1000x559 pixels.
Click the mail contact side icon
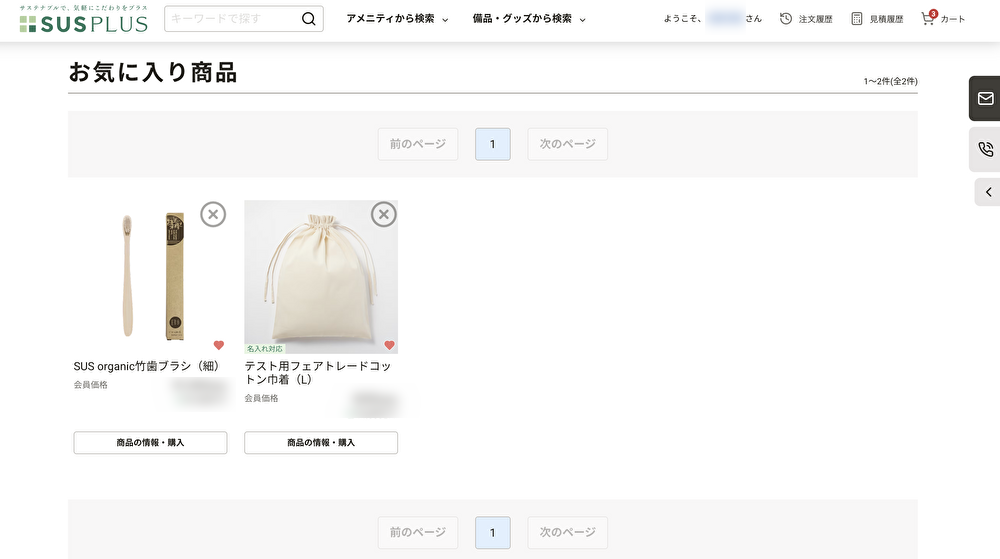[x=985, y=98]
